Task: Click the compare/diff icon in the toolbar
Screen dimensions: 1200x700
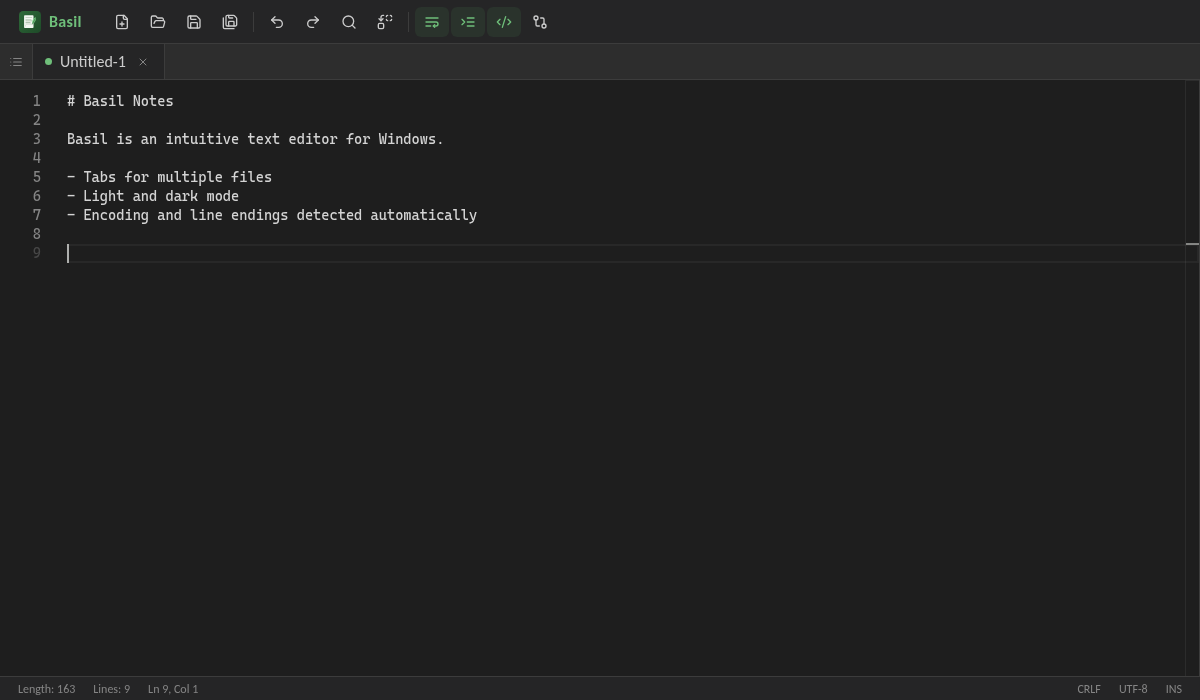Action: (x=540, y=22)
